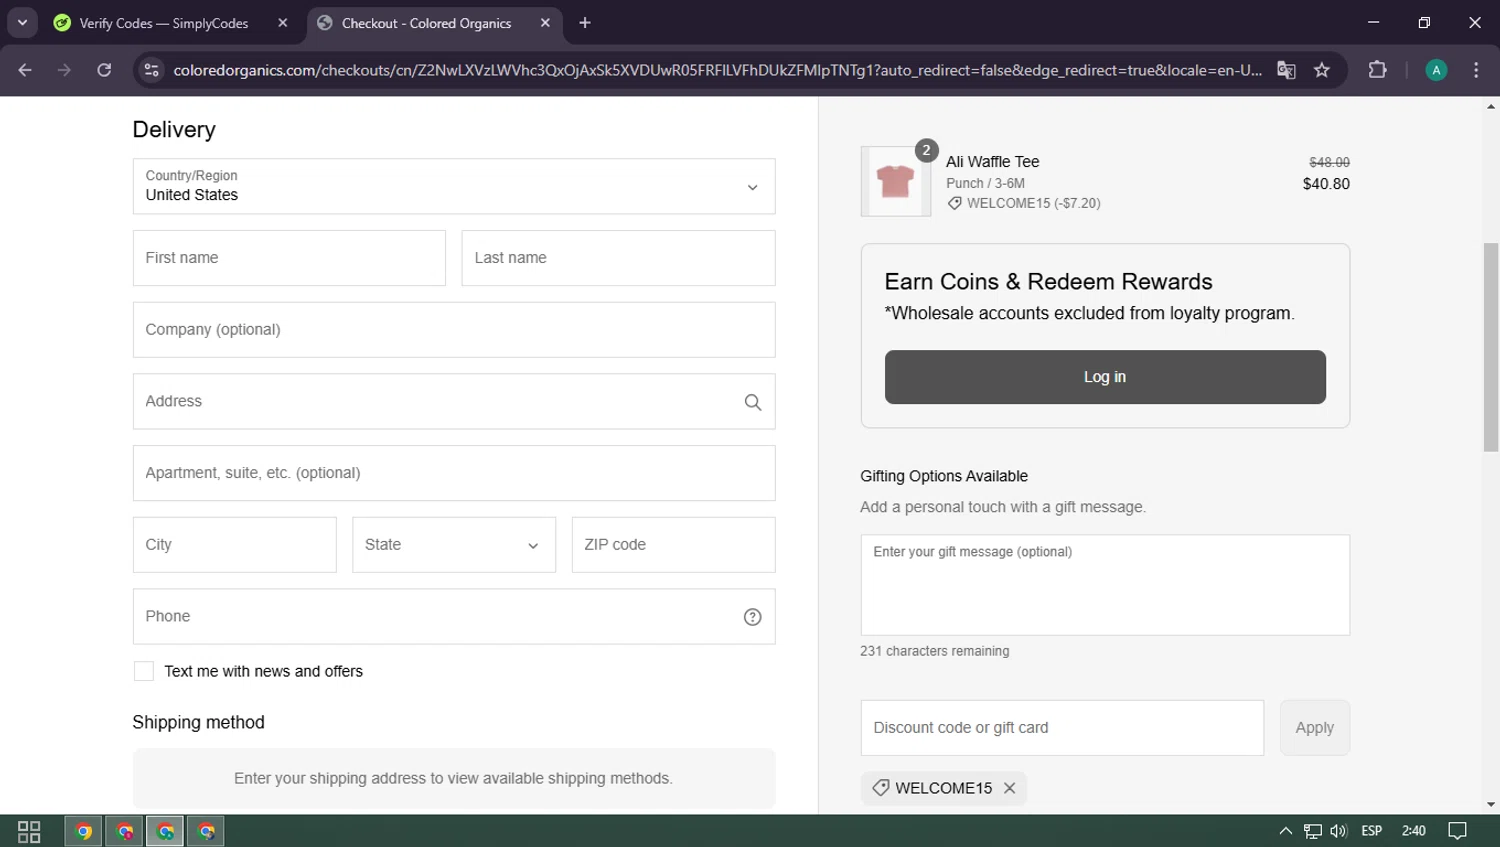The height and width of the screenshot is (847, 1500).
Task: Reload the checkout page
Action: (x=104, y=70)
